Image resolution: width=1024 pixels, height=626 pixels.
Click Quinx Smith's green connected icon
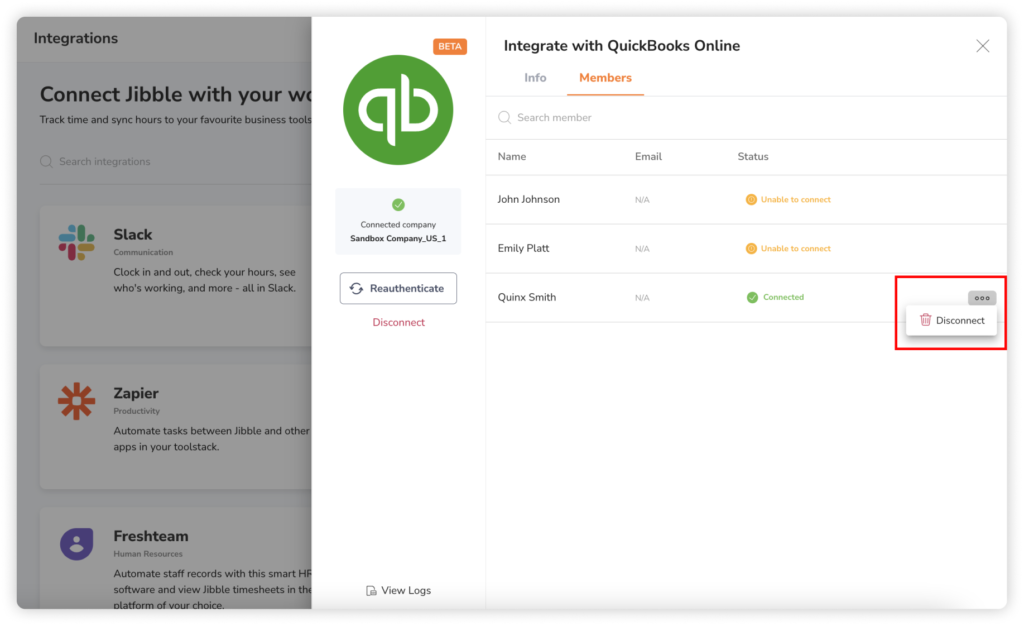tap(752, 298)
